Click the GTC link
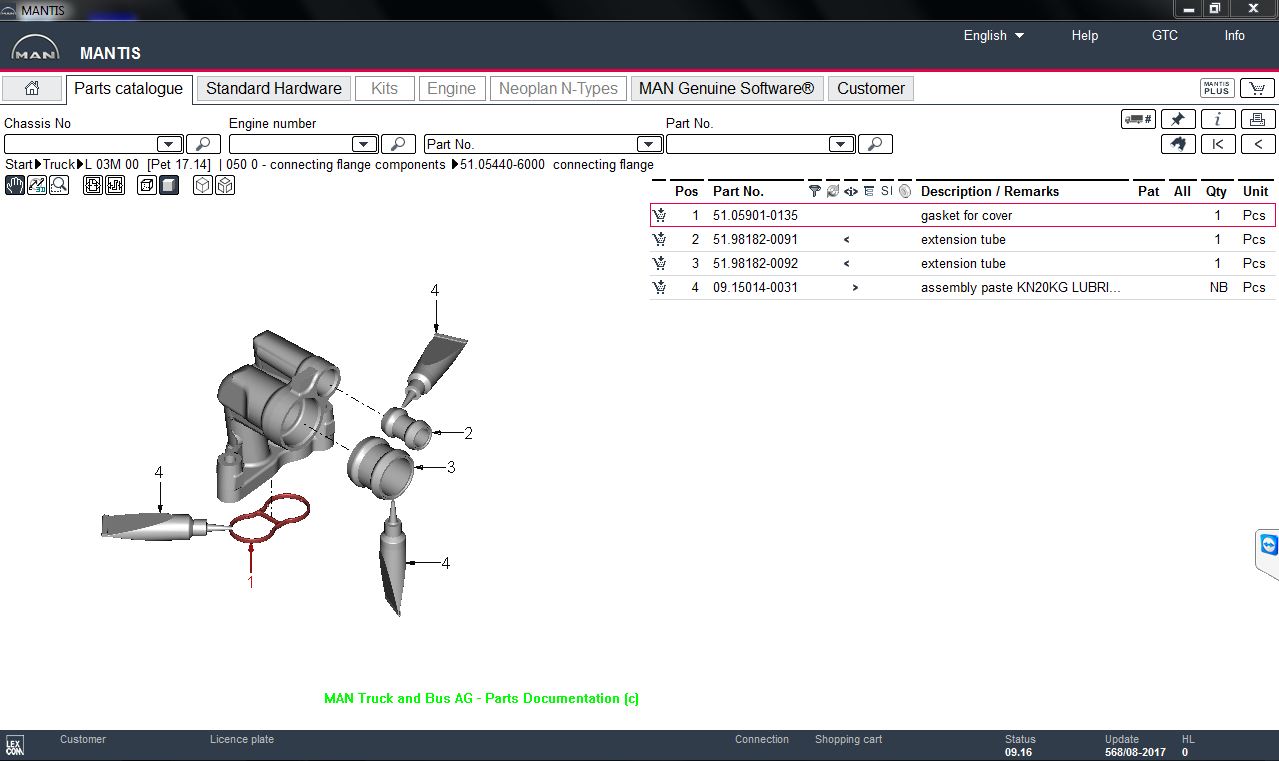The image size is (1279, 761). click(1165, 35)
